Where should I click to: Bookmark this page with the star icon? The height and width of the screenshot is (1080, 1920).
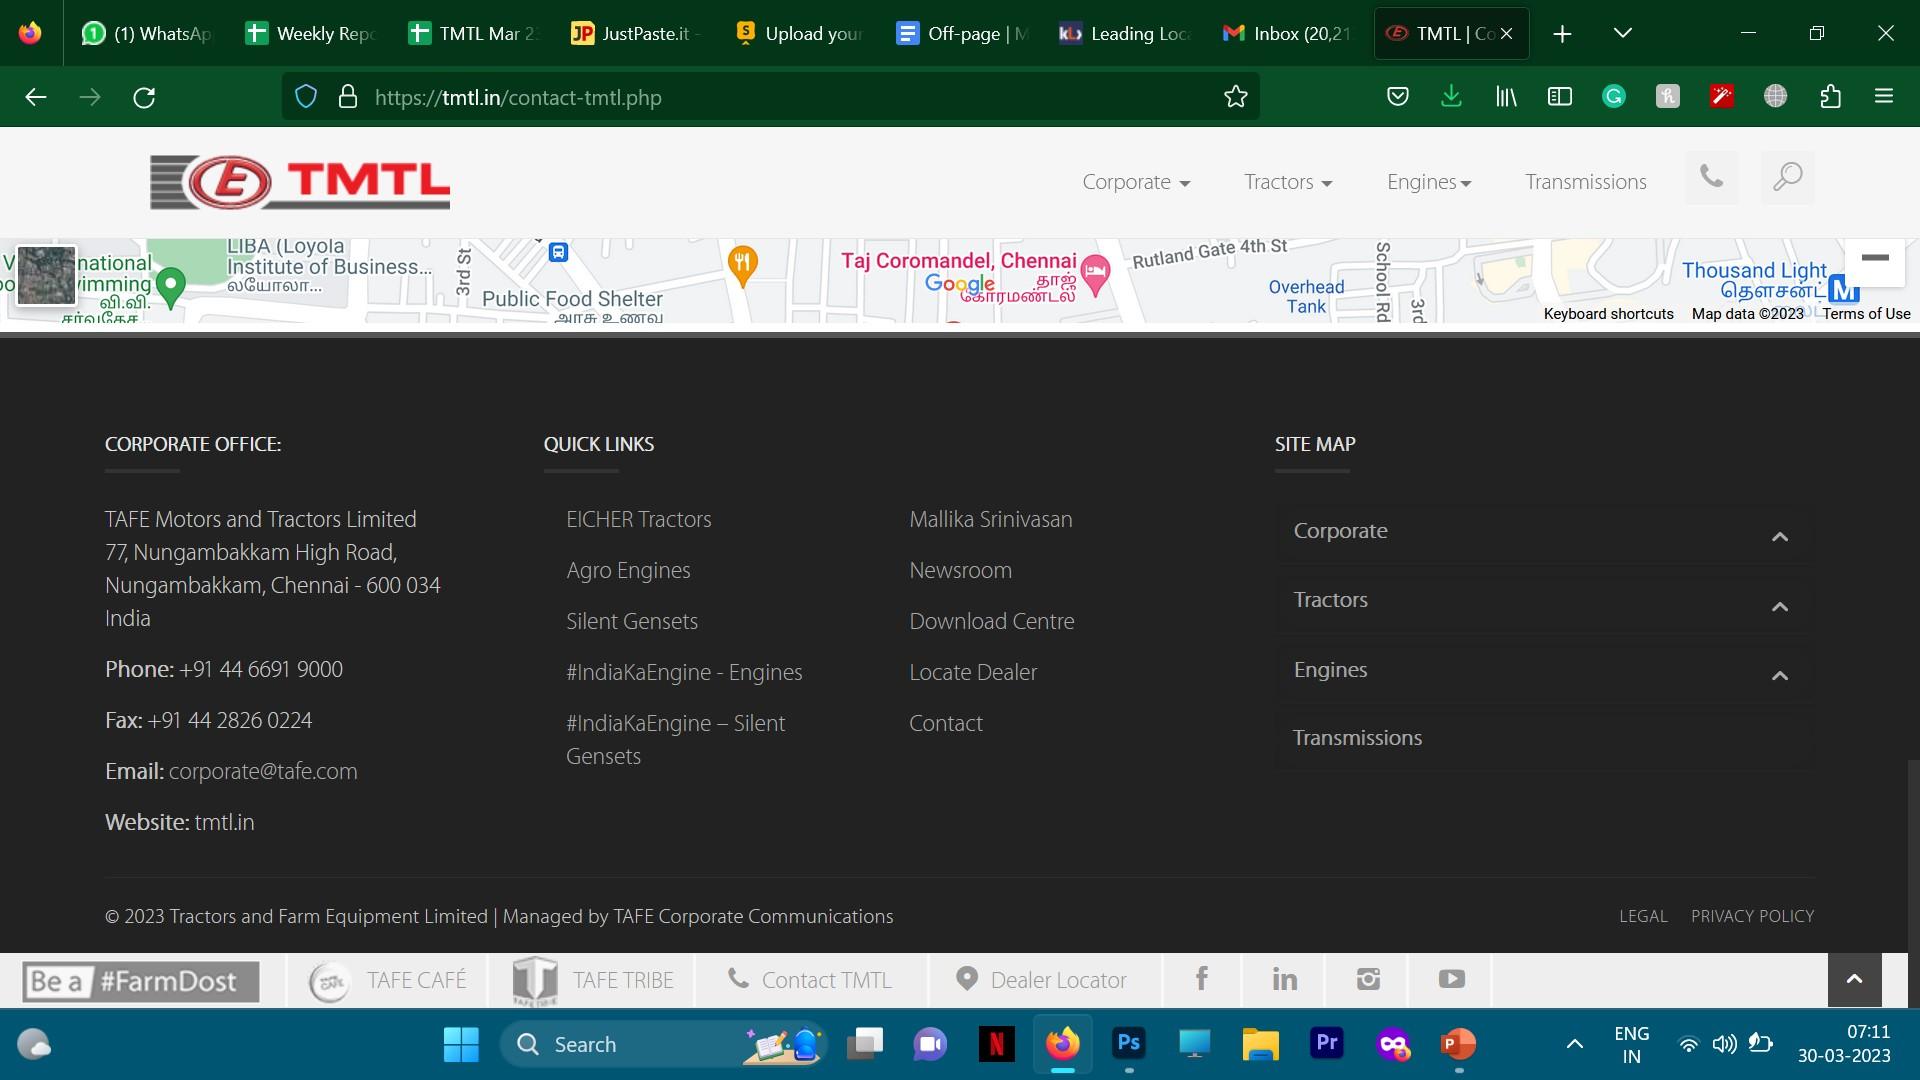click(x=1235, y=97)
